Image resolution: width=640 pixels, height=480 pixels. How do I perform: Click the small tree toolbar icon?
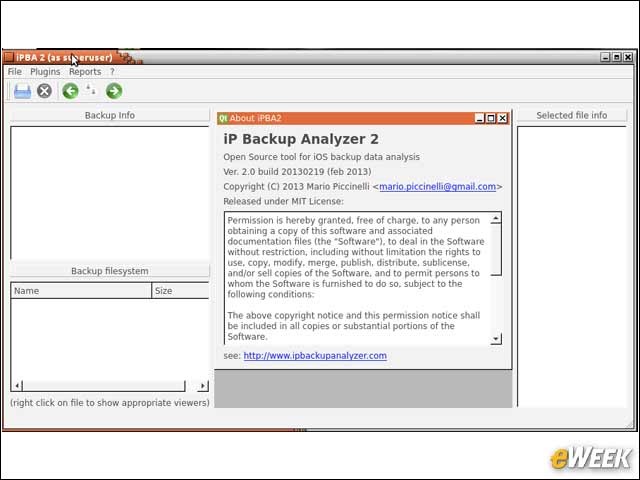(x=91, y=89)
